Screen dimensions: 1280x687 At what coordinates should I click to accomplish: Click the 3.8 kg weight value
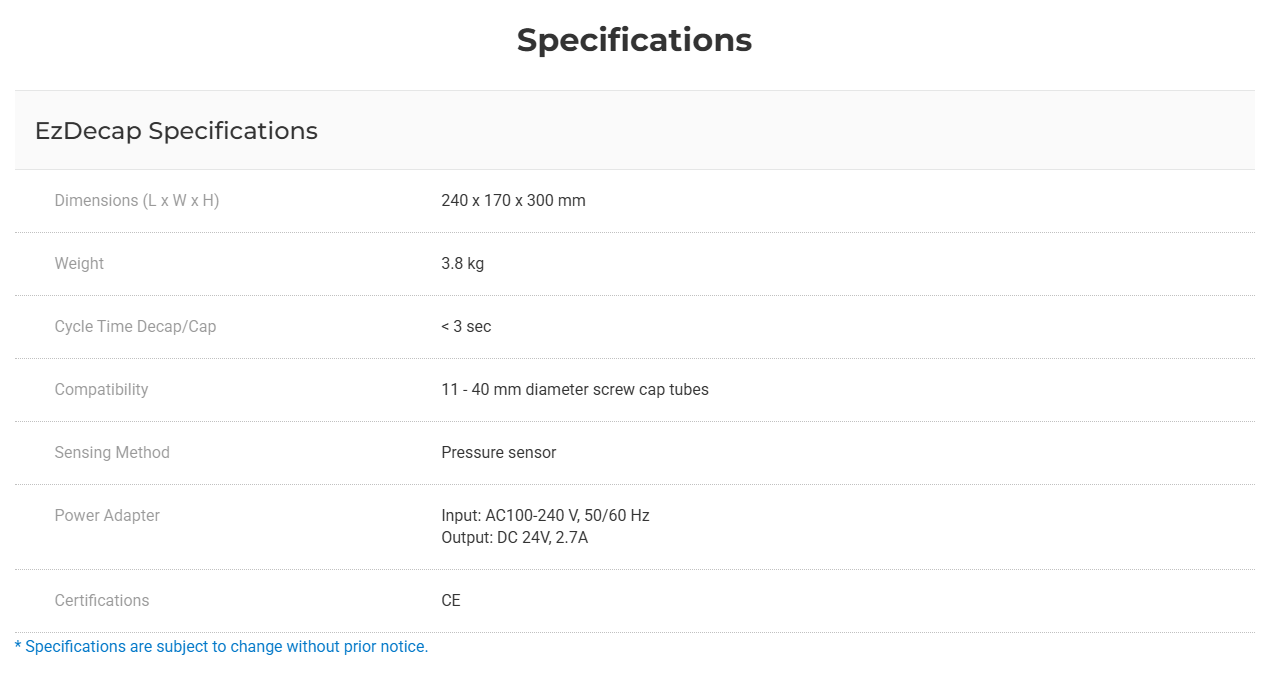coord(462,263)
